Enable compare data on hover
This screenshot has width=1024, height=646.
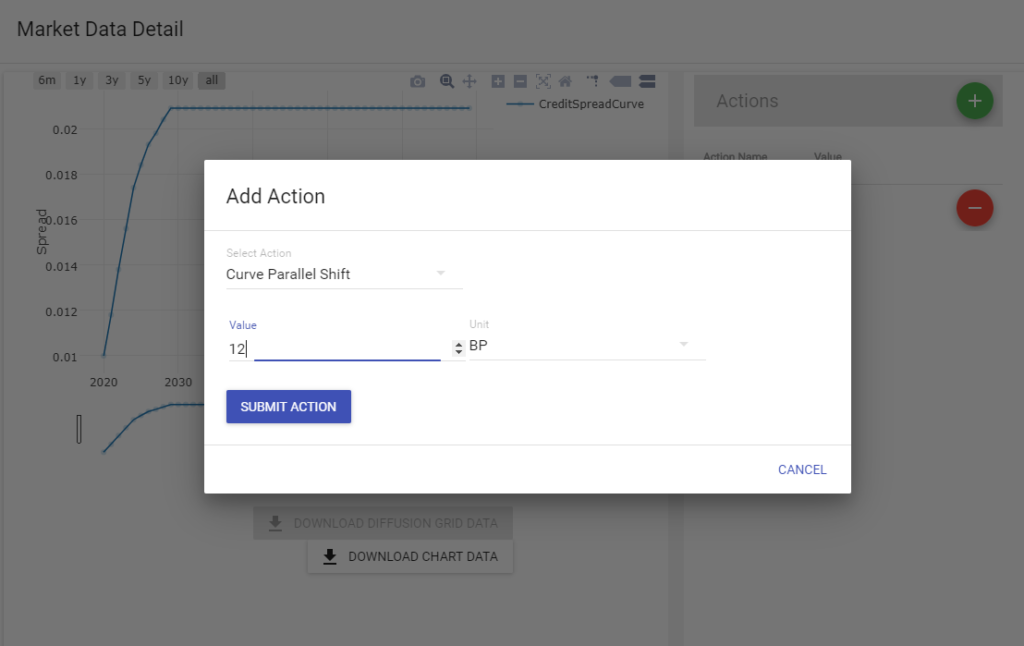coord(646,81)
